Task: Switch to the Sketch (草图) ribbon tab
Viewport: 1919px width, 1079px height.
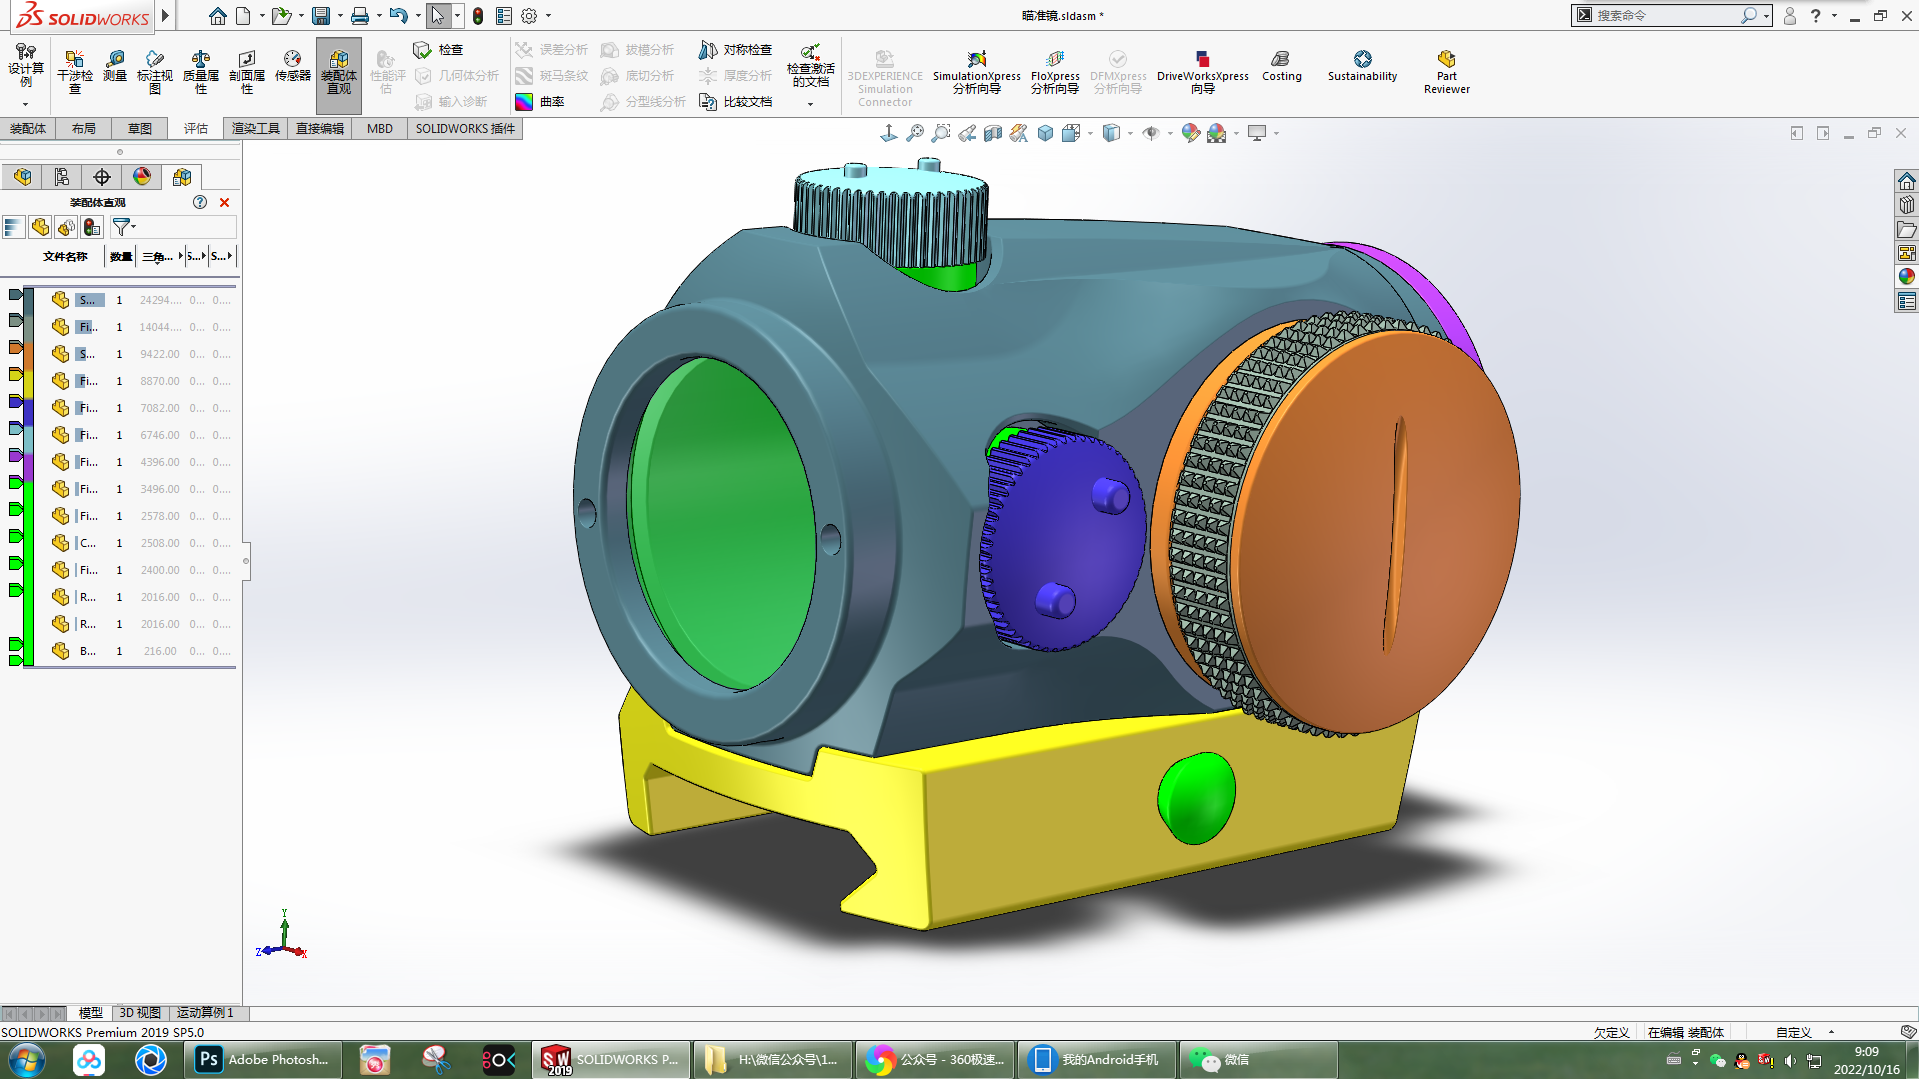Action: pyautogui.click(x=140, y=128)
